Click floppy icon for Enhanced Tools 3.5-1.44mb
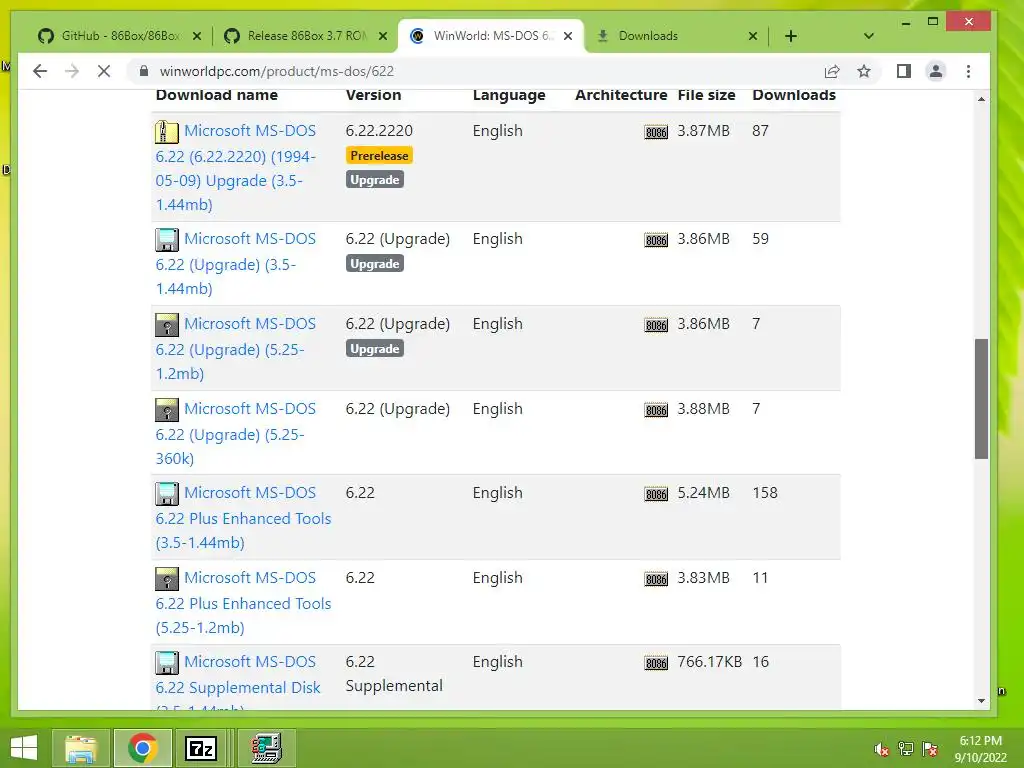The height and width of the screenshot is (768, 1024). tap(167, 494)
